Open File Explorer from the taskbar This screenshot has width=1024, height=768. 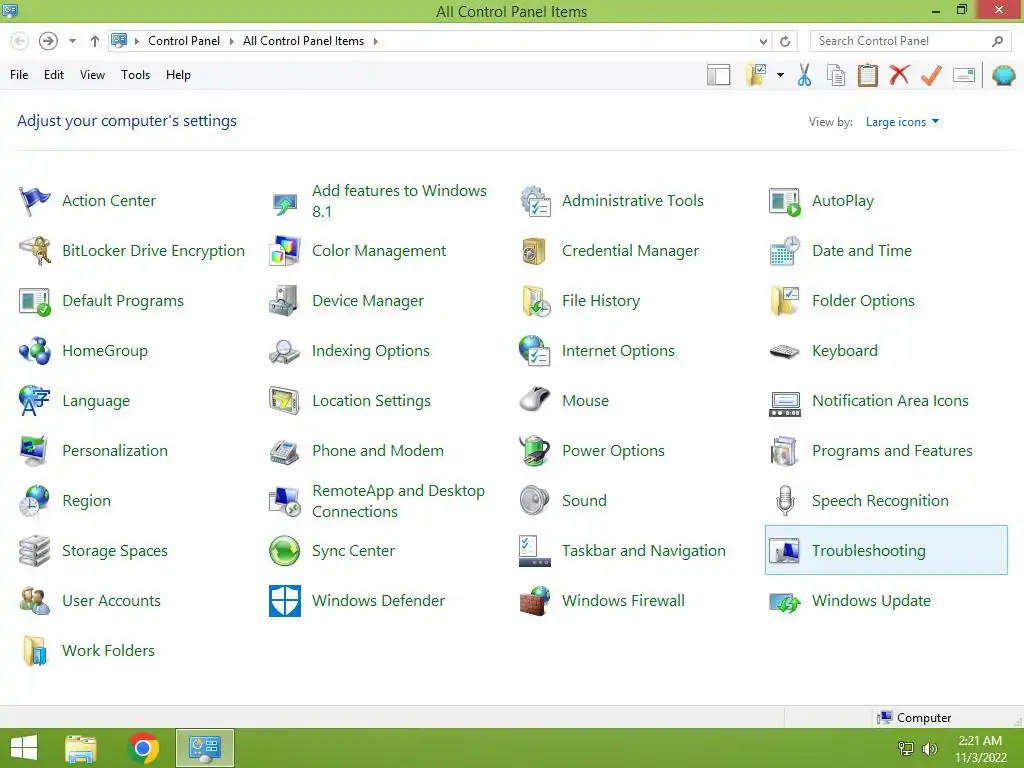pyautogui.click(x=81, y=748)
